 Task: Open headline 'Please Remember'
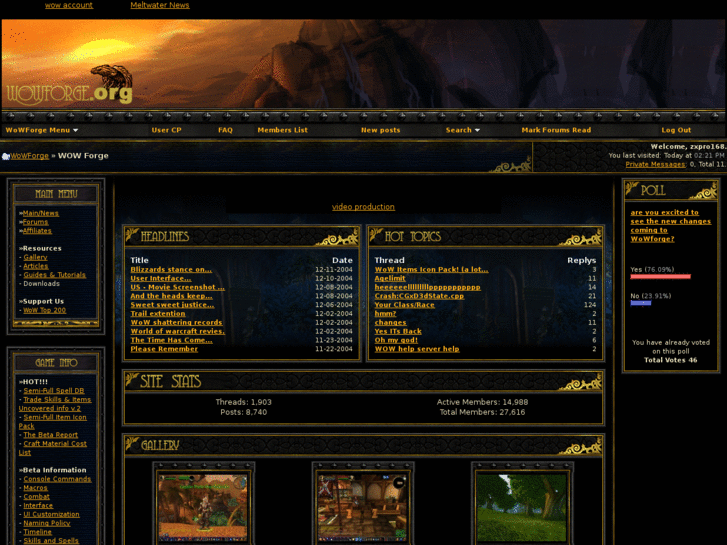(164, 349)
